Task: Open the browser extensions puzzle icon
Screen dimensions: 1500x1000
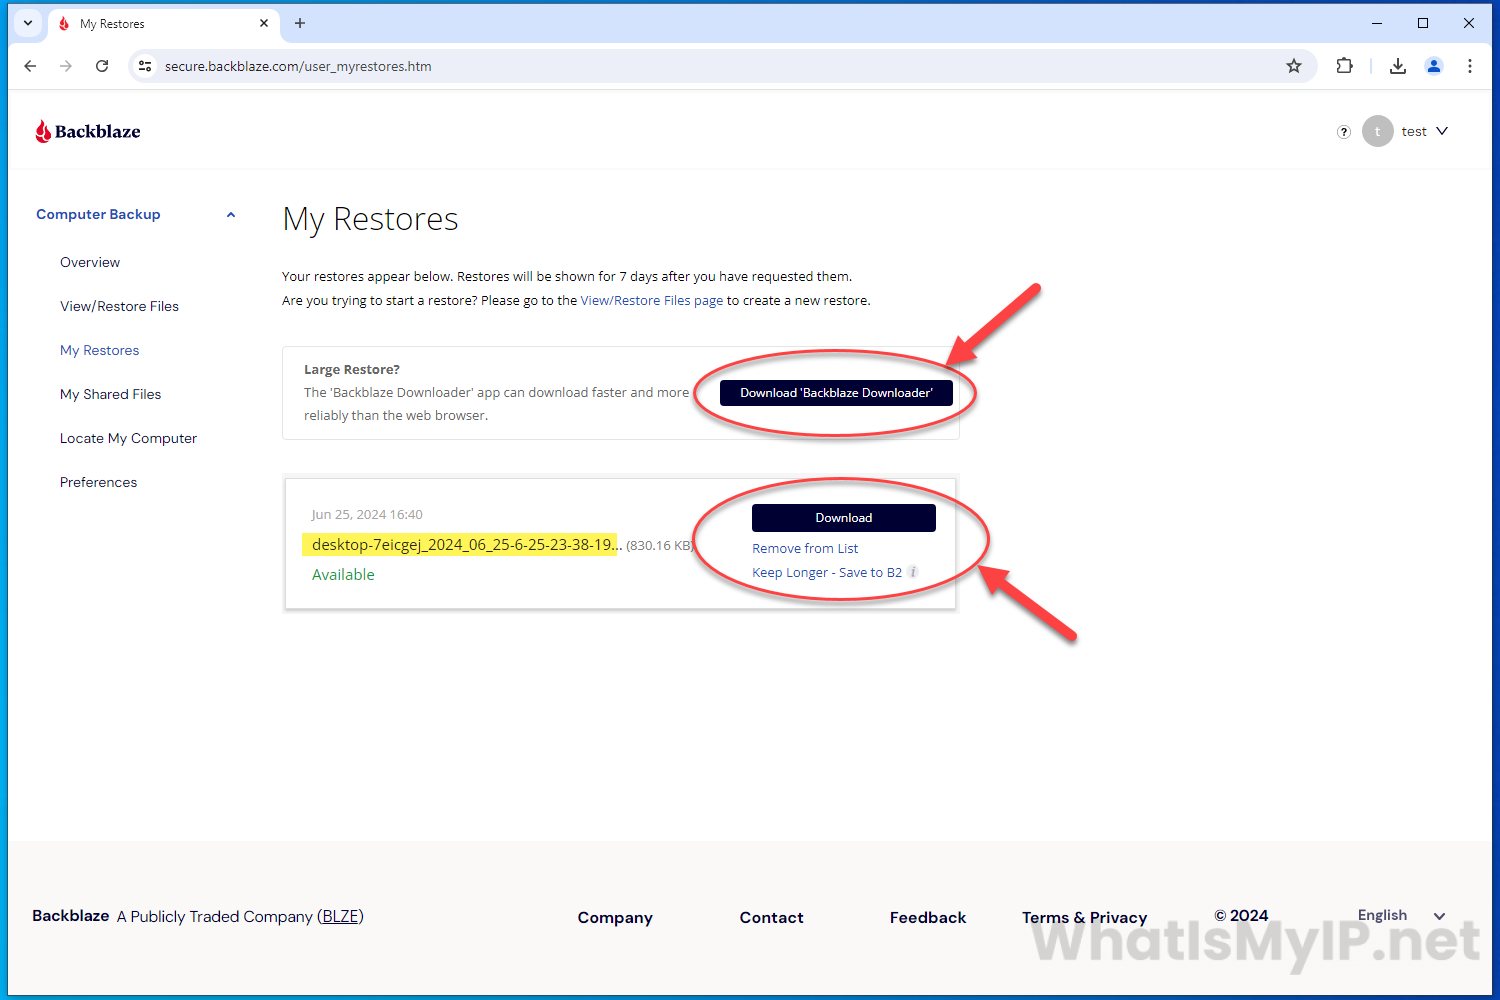Action: tap(1344, 66)
